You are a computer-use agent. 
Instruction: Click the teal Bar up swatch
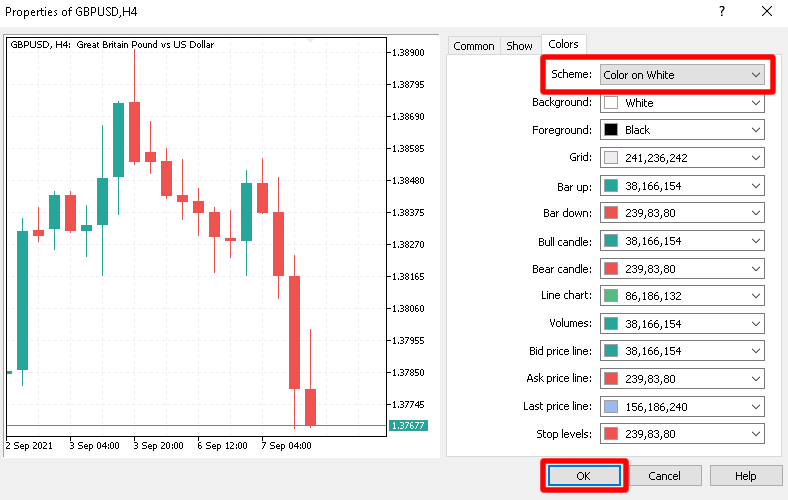[611, 186]
